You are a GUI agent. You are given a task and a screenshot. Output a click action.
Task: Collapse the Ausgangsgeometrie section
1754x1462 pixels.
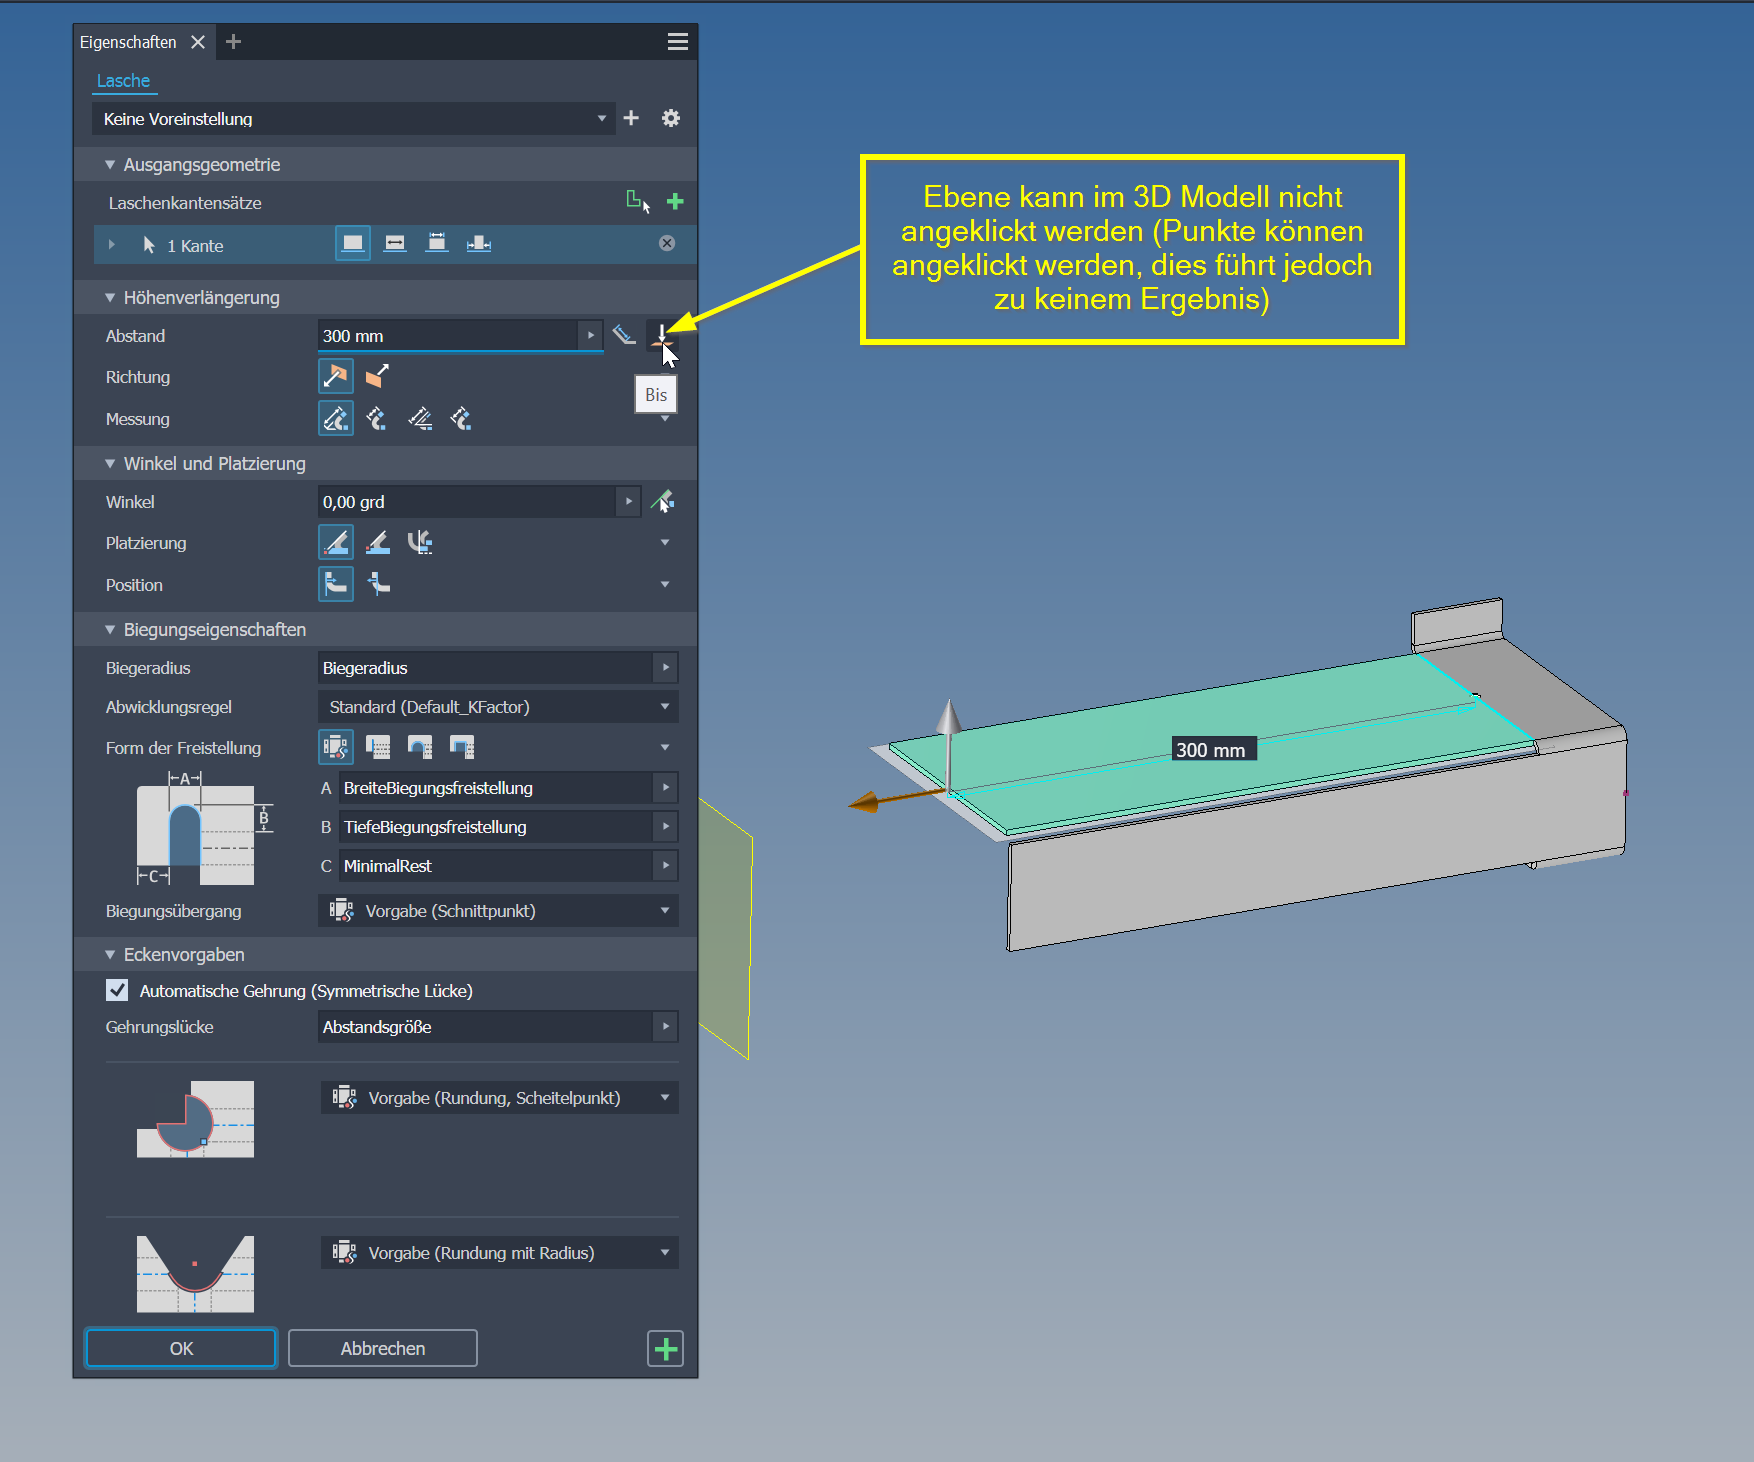click(110, 165)
